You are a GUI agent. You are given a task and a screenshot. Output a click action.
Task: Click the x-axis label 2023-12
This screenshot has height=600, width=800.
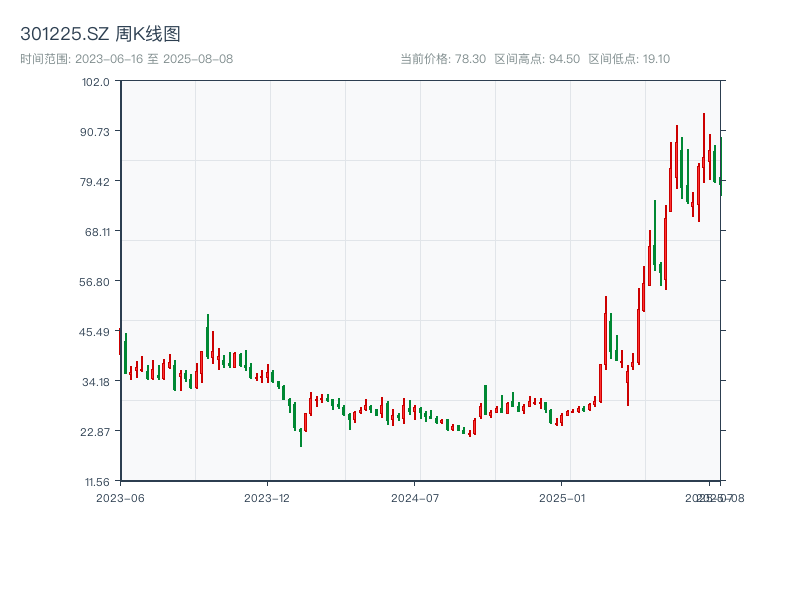pyautogui.click(x=267, y=498)
